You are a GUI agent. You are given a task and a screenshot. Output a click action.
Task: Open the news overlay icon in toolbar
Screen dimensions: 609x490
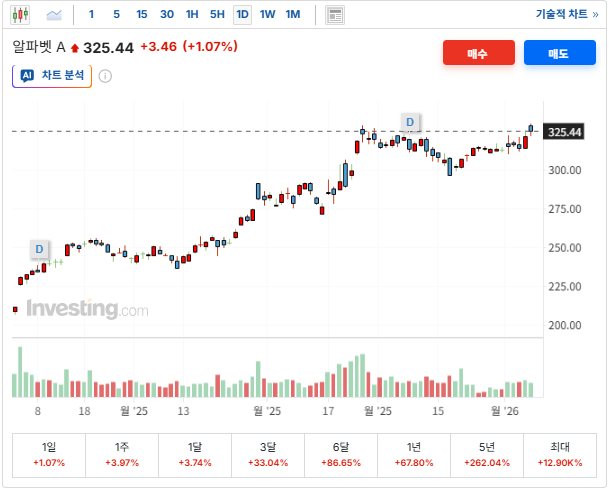click(335, 16)
